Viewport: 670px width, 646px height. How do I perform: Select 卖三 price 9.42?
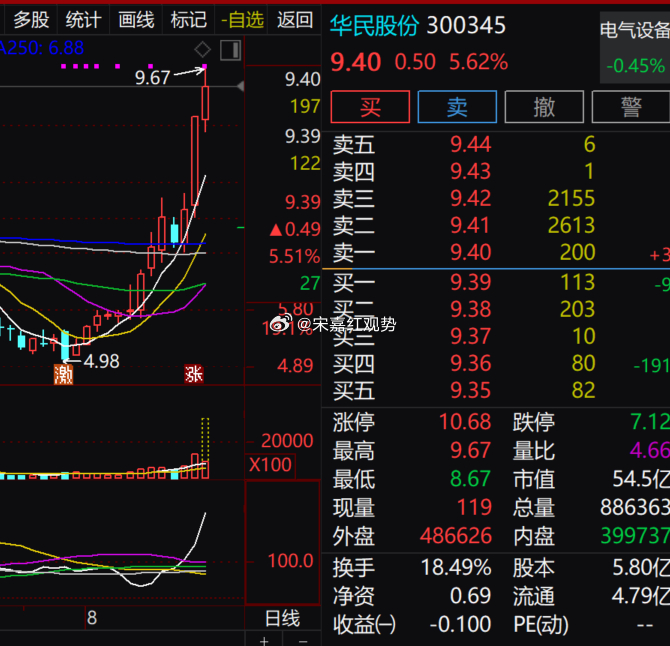pyautogui.click(x=470, y=198)
